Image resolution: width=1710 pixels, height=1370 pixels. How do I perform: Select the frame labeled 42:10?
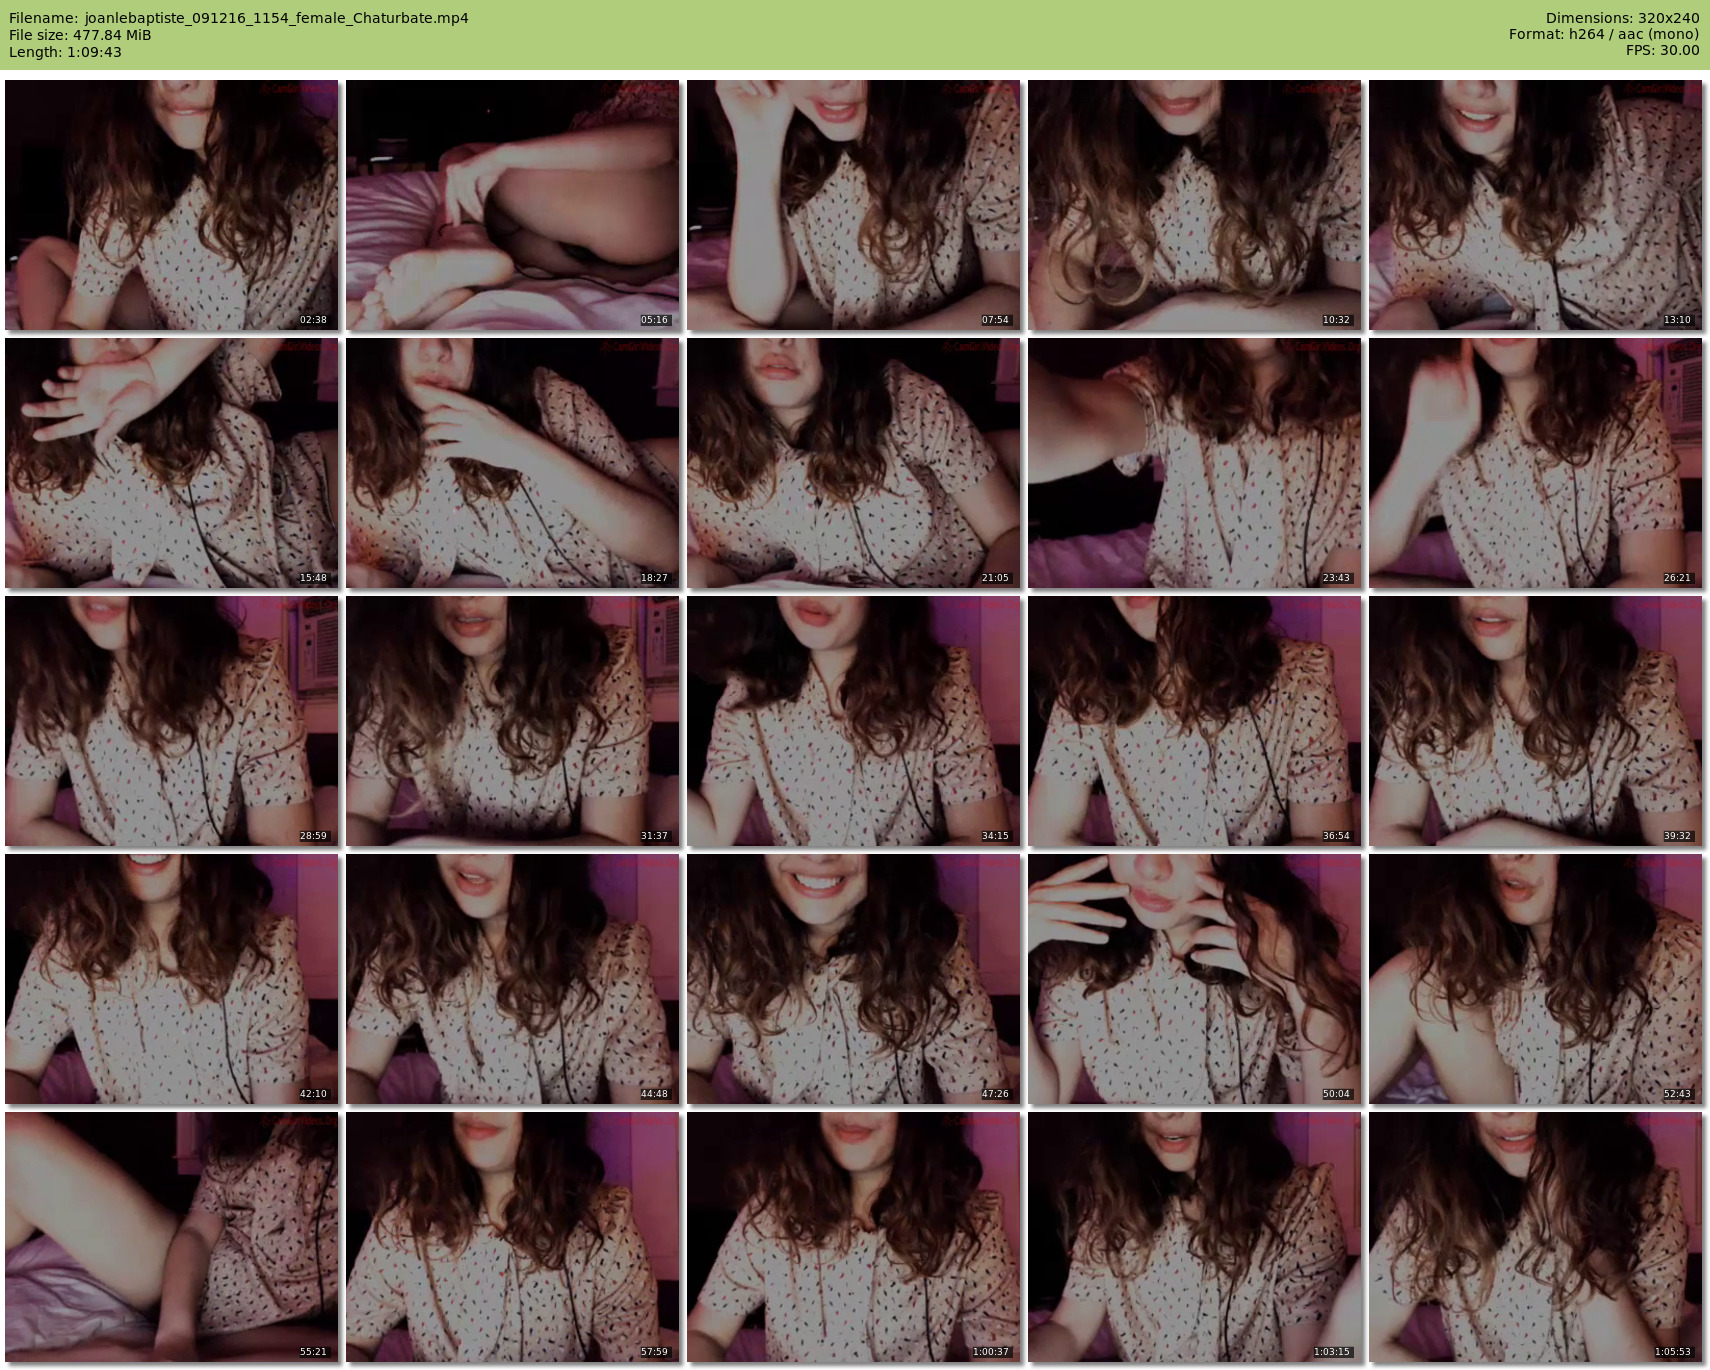pyautogui.click(x=172, y=979)
